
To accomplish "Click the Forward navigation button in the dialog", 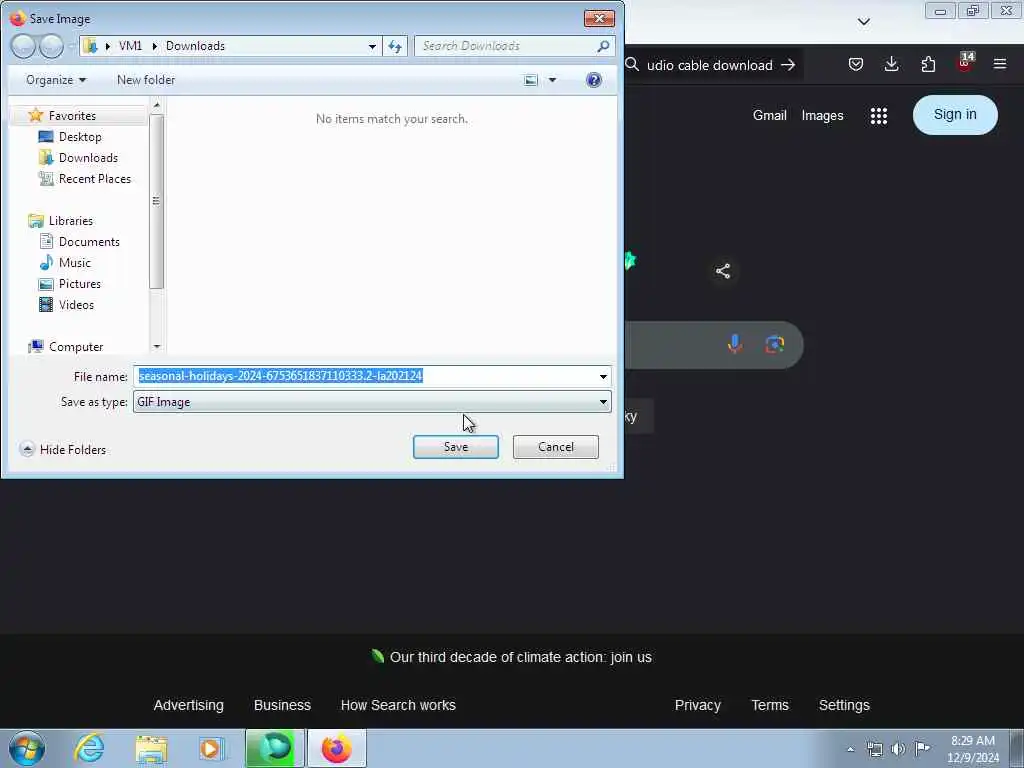I will [x=51, y=46].
